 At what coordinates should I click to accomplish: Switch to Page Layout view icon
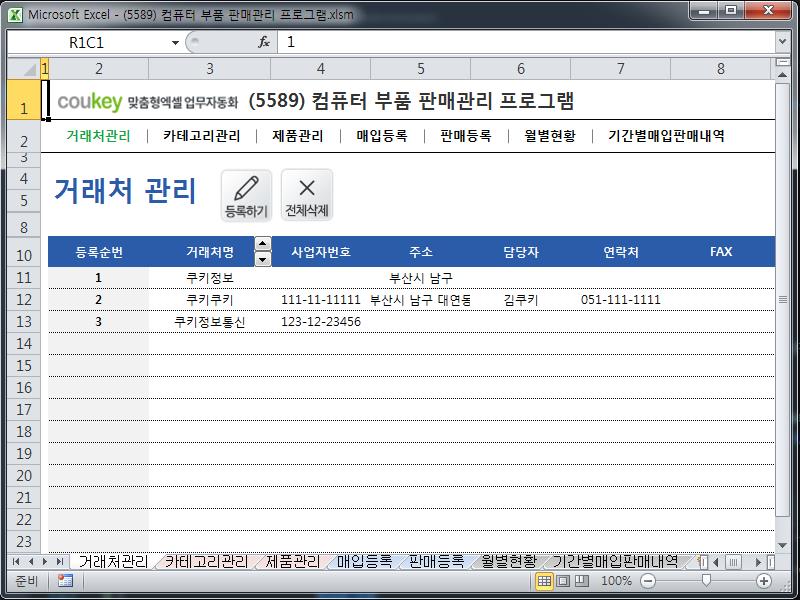563,581
